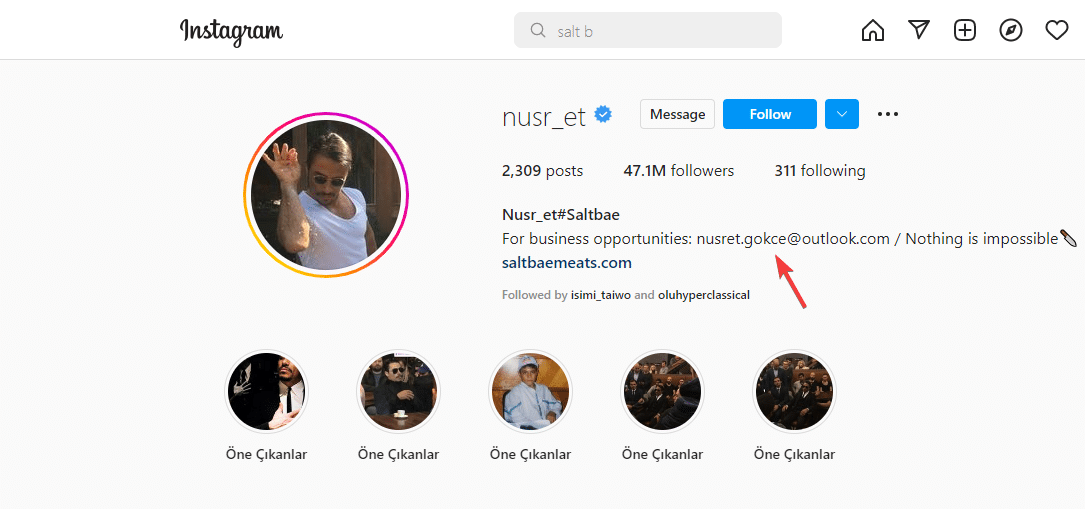This screenshot has height=509, width=1085.
Task: Expand suggested accounts dropdown arrow
Action: (842, 114)
